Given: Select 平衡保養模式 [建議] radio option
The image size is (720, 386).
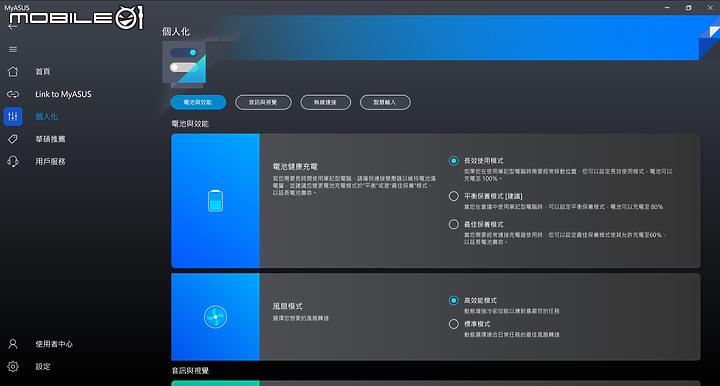Looking at the screenshot, I should point(454,196).
